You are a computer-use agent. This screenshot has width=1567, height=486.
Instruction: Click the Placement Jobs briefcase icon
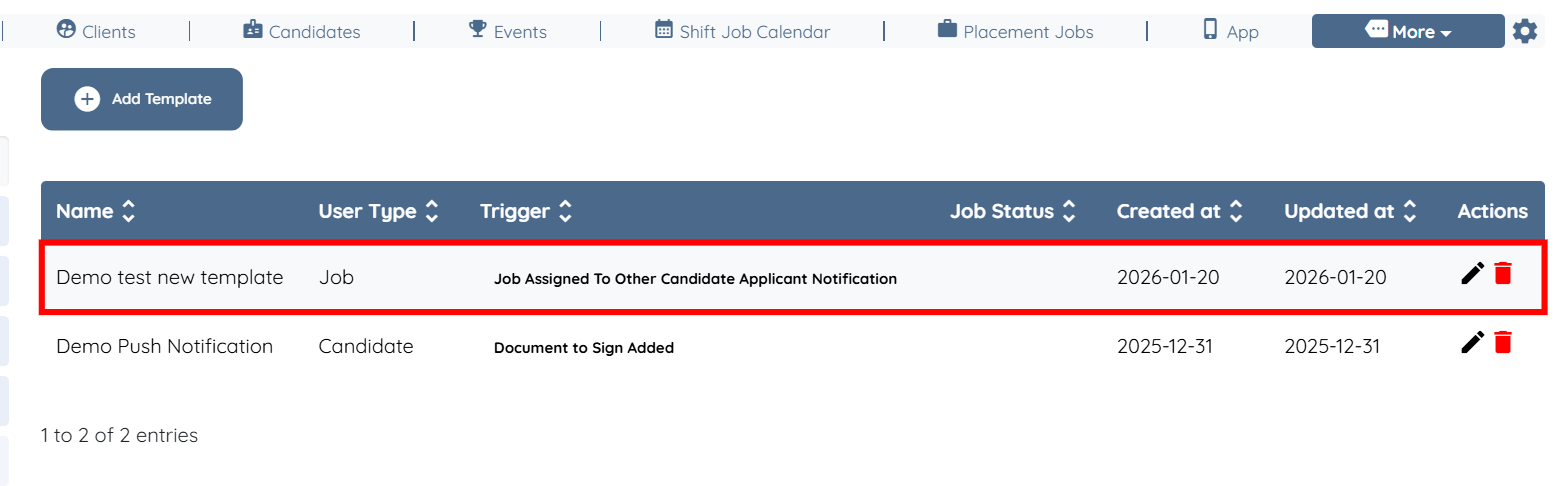[x=947, y=30]
